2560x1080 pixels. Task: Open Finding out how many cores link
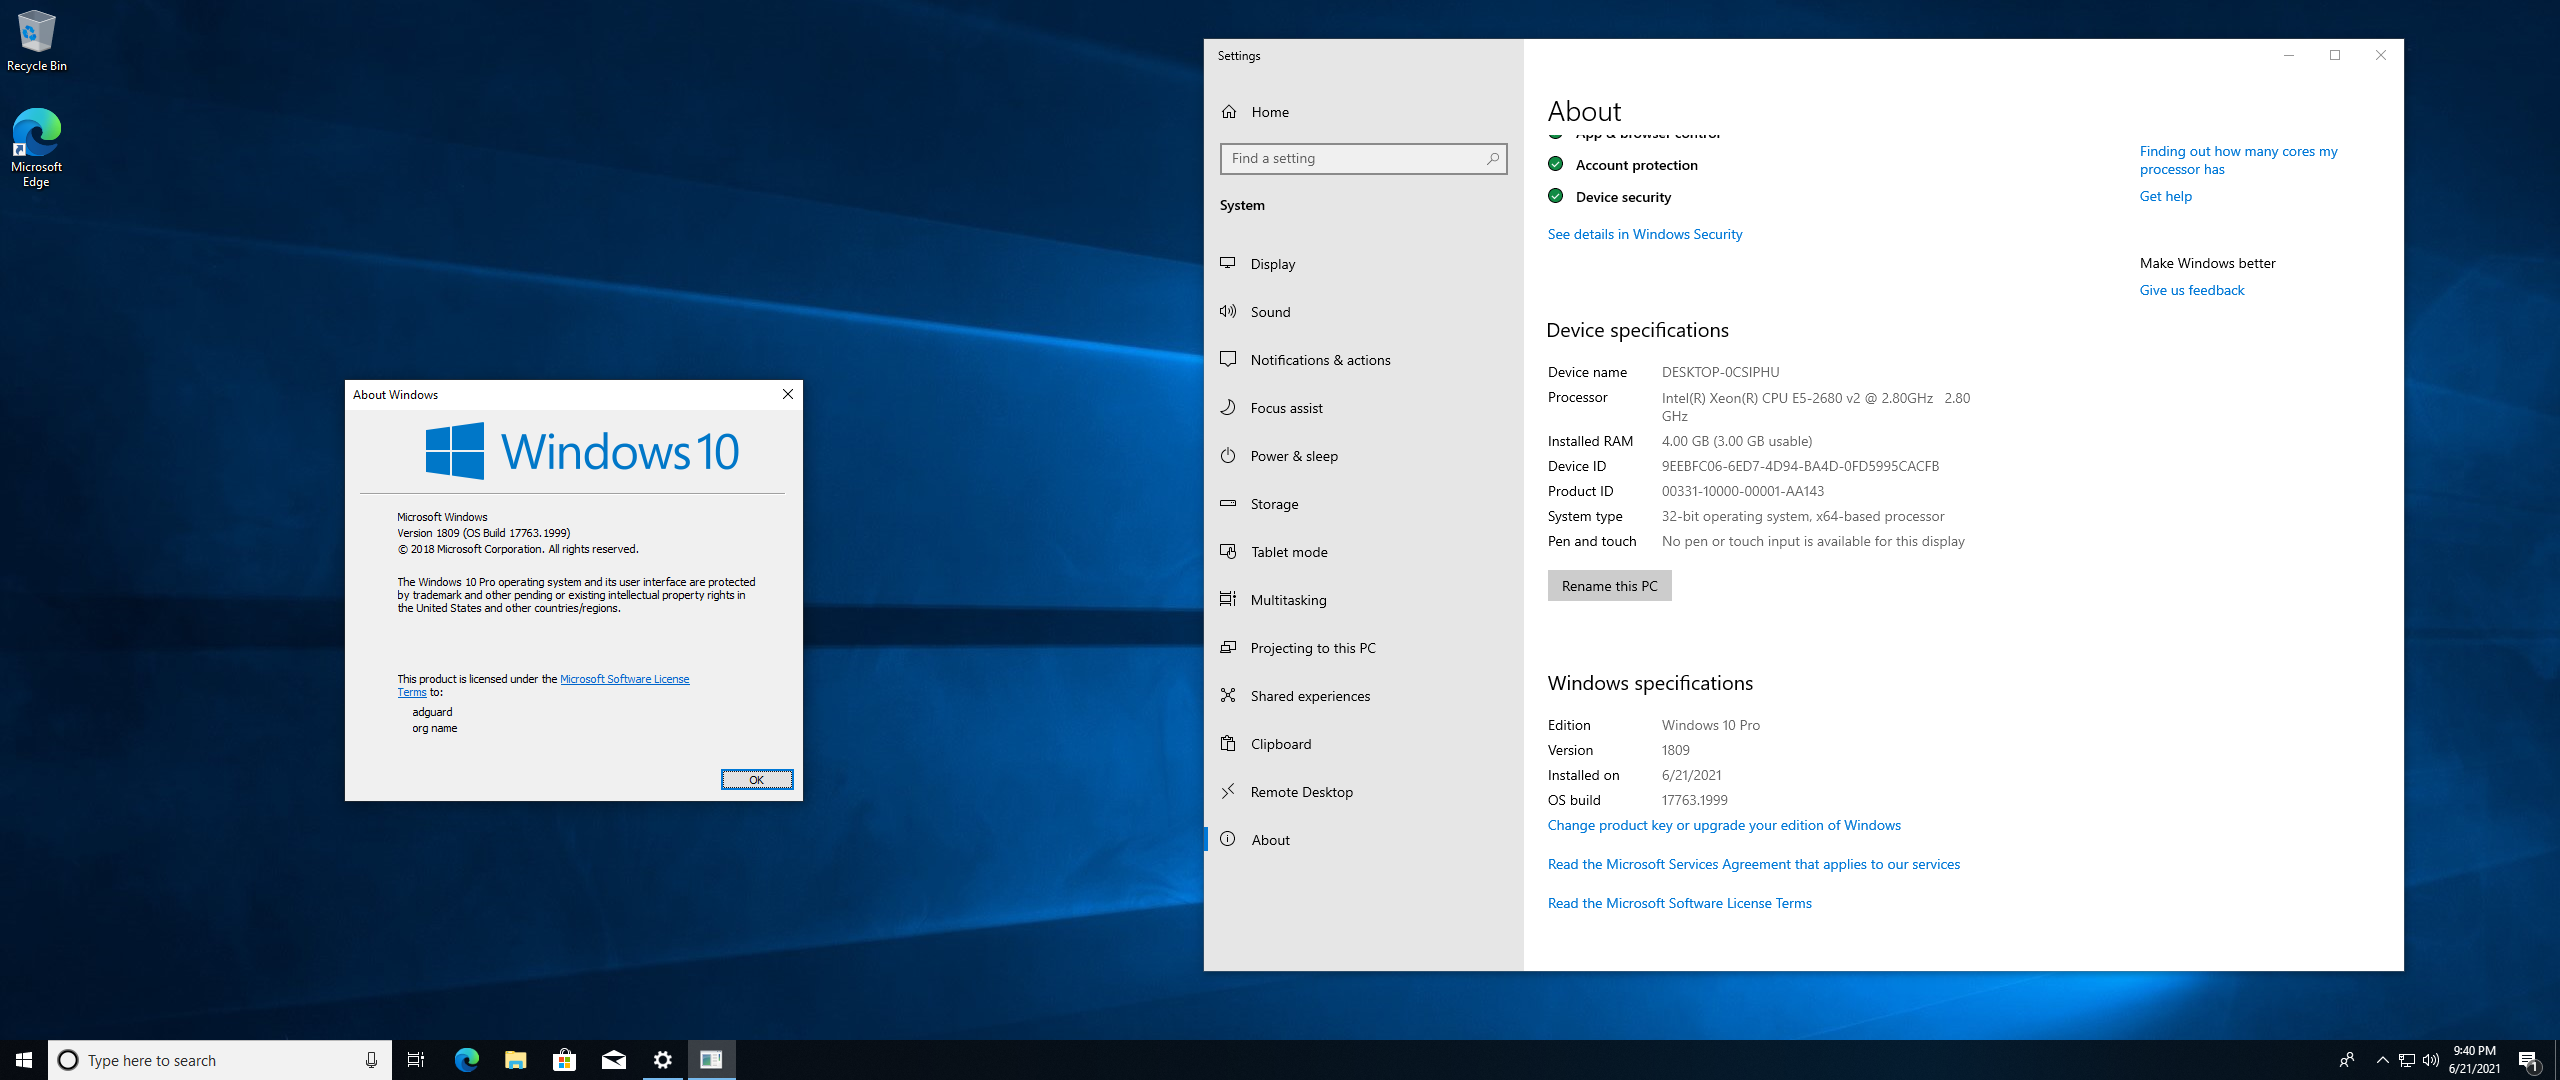point(2238,160)
